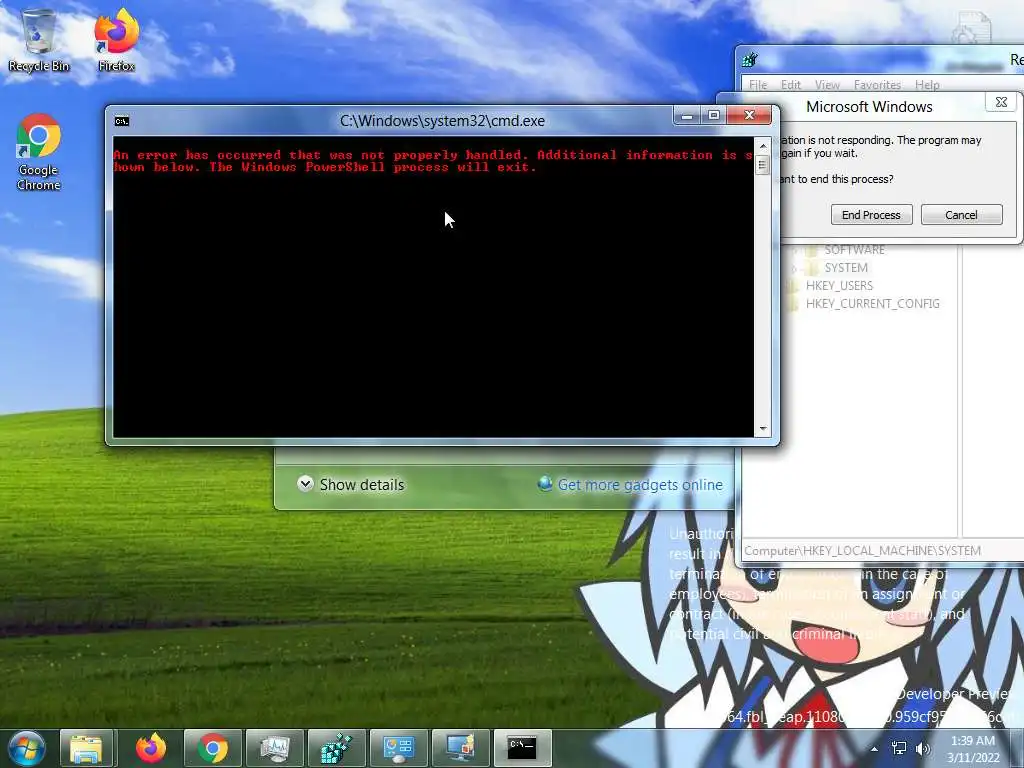The height and width of the screenshot is (768, 1024).
Task: Close the Microsoft Windows dialog
Action: tap(1001, 103)
